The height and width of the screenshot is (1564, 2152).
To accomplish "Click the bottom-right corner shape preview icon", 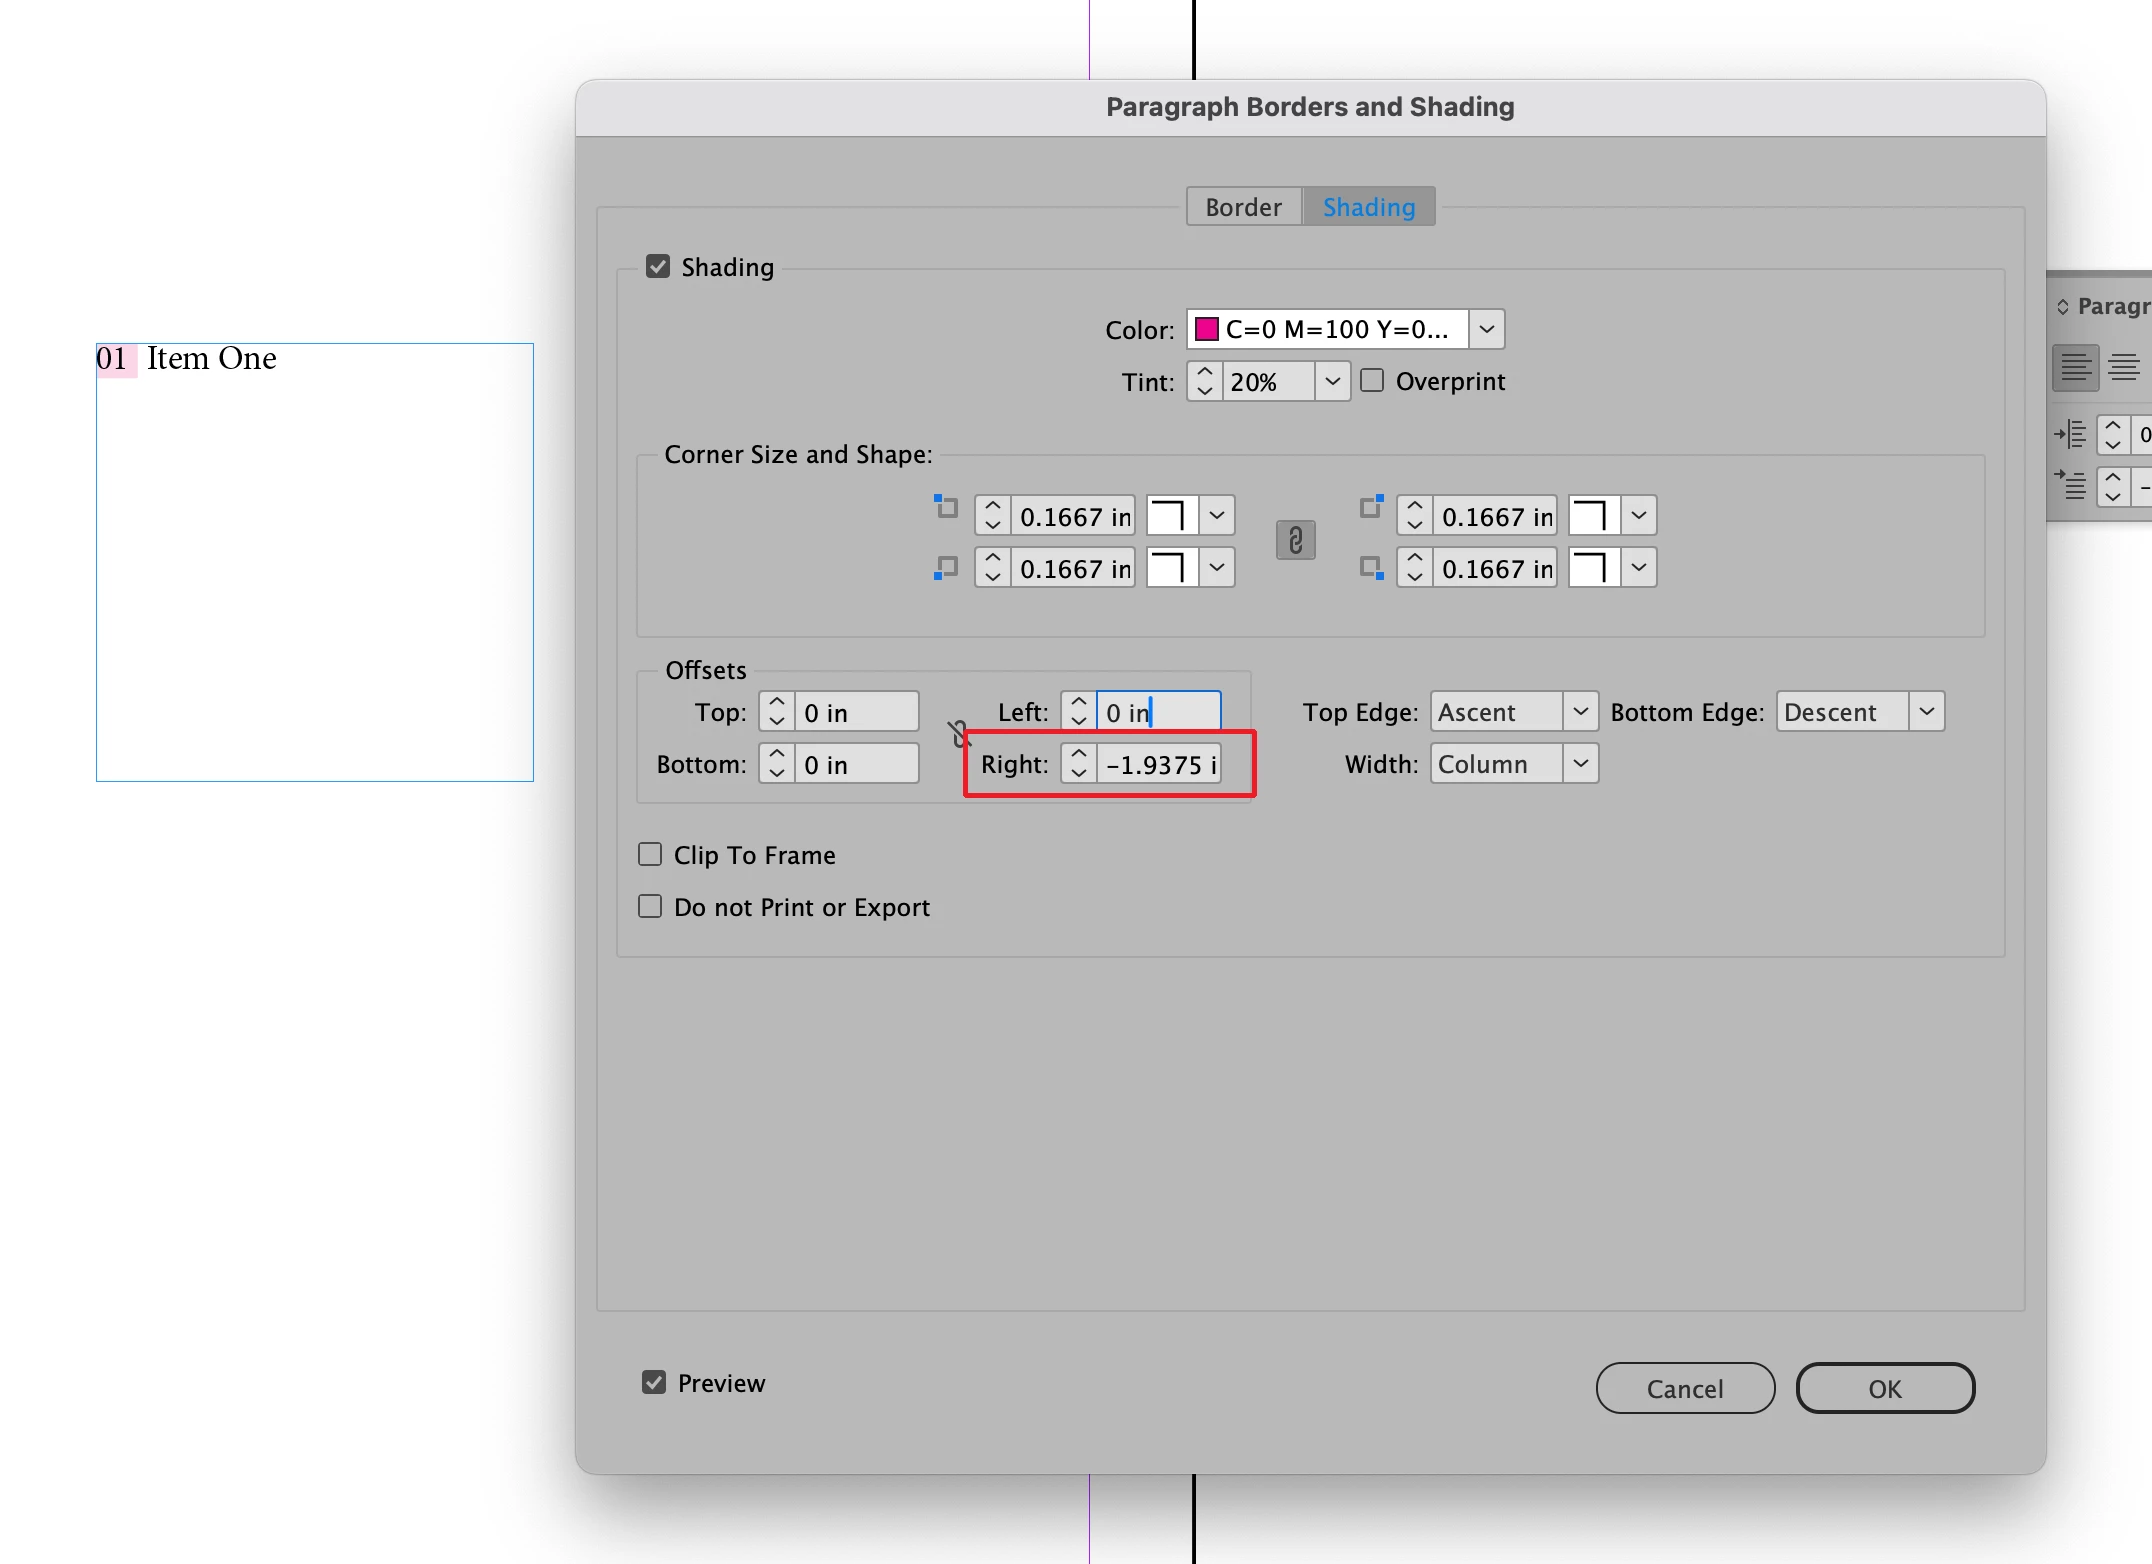I will click(1593, 568).
